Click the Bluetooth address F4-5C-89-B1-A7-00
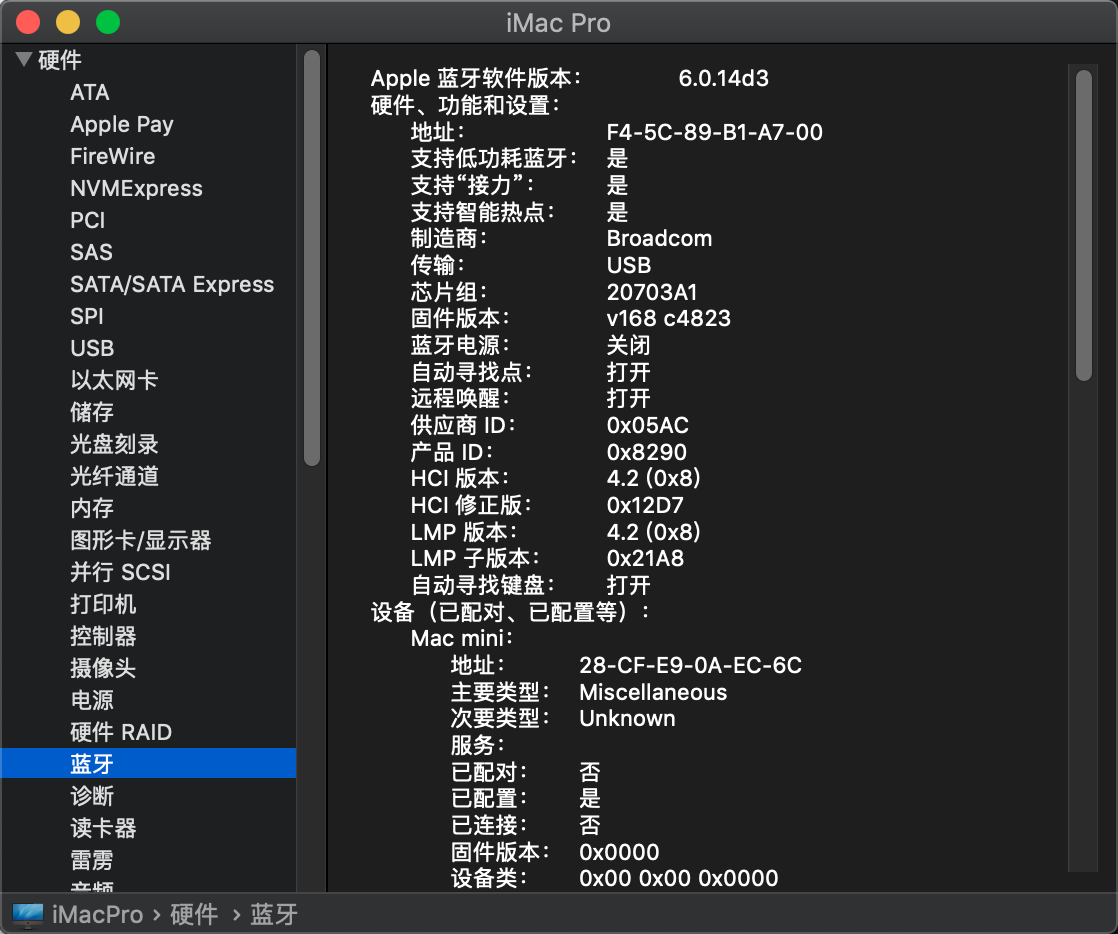The height and width of the screenshot is (934, 1118). 714,133
